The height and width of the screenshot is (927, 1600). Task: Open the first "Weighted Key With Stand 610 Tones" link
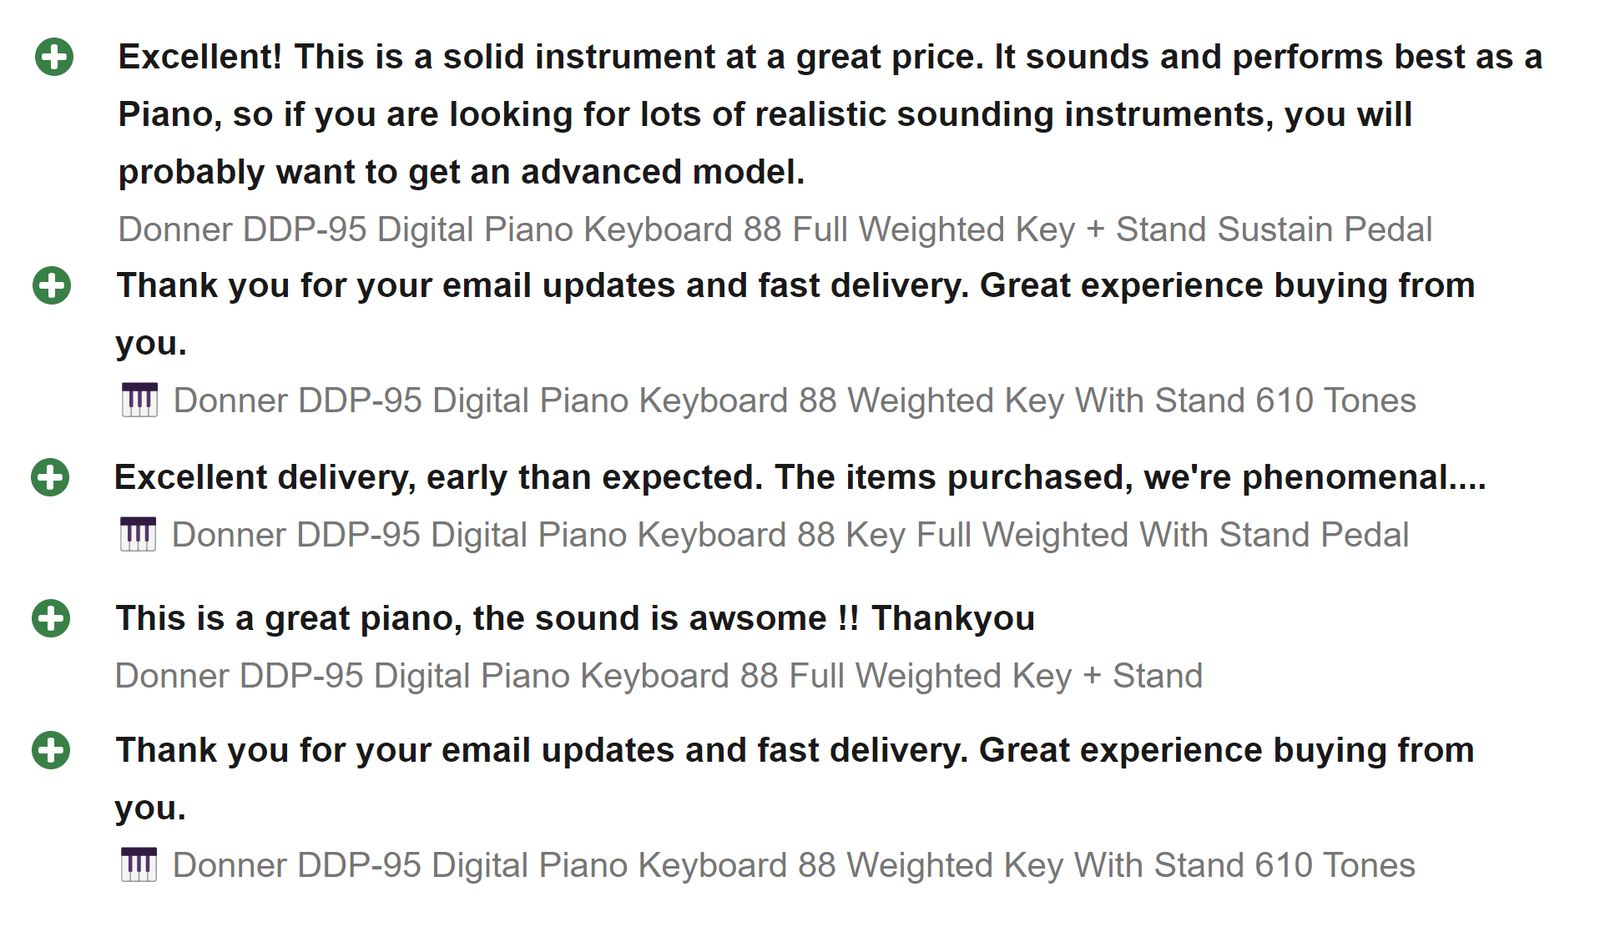[x=794, y=401]
